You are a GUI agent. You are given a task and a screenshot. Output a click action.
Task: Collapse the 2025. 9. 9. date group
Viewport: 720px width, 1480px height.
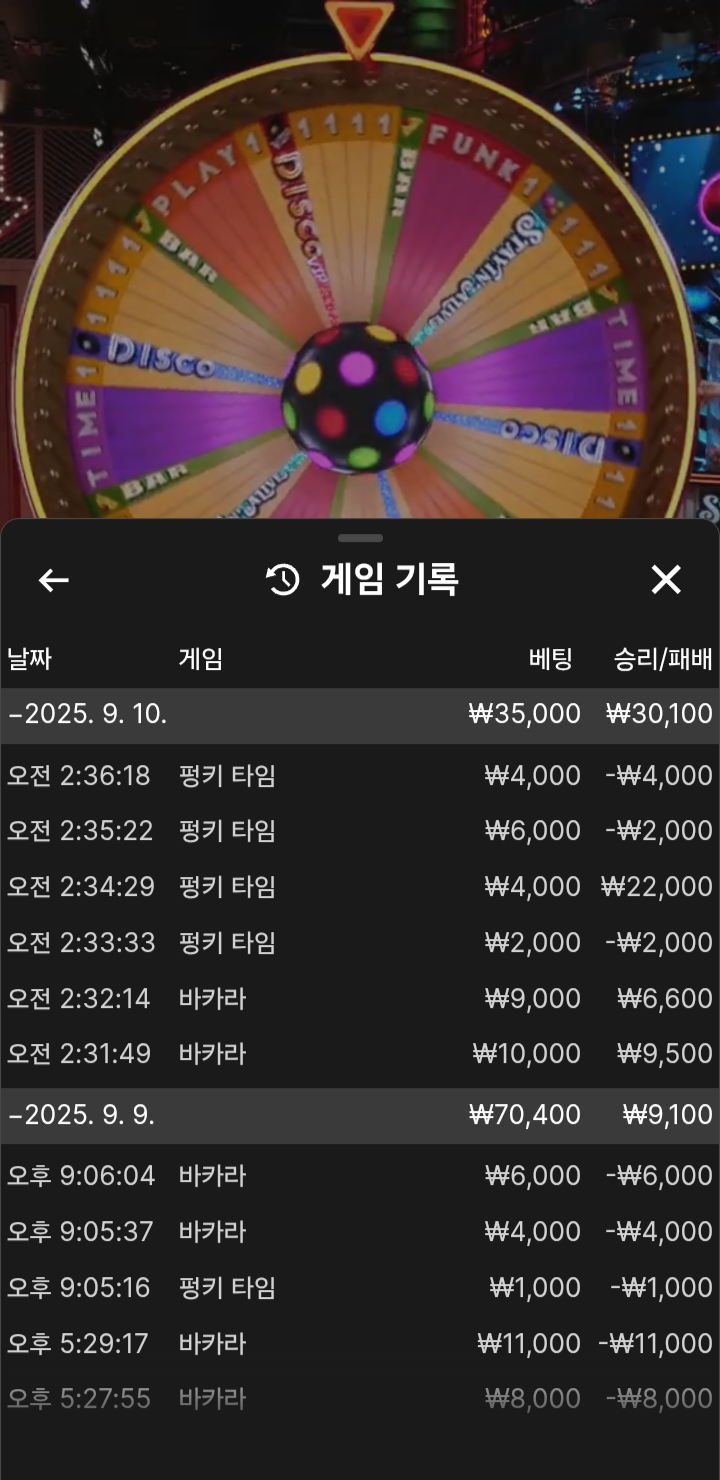(x=360, y=1115)
